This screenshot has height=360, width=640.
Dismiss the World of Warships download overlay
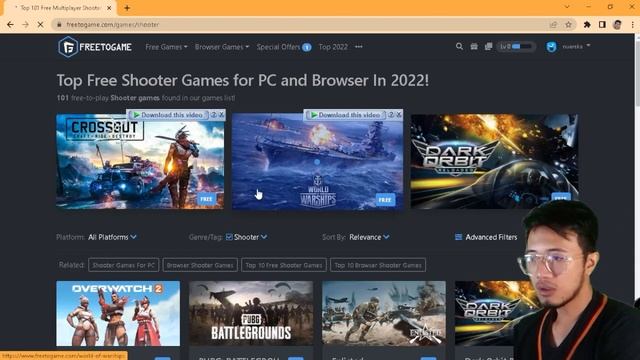[399, 115]
